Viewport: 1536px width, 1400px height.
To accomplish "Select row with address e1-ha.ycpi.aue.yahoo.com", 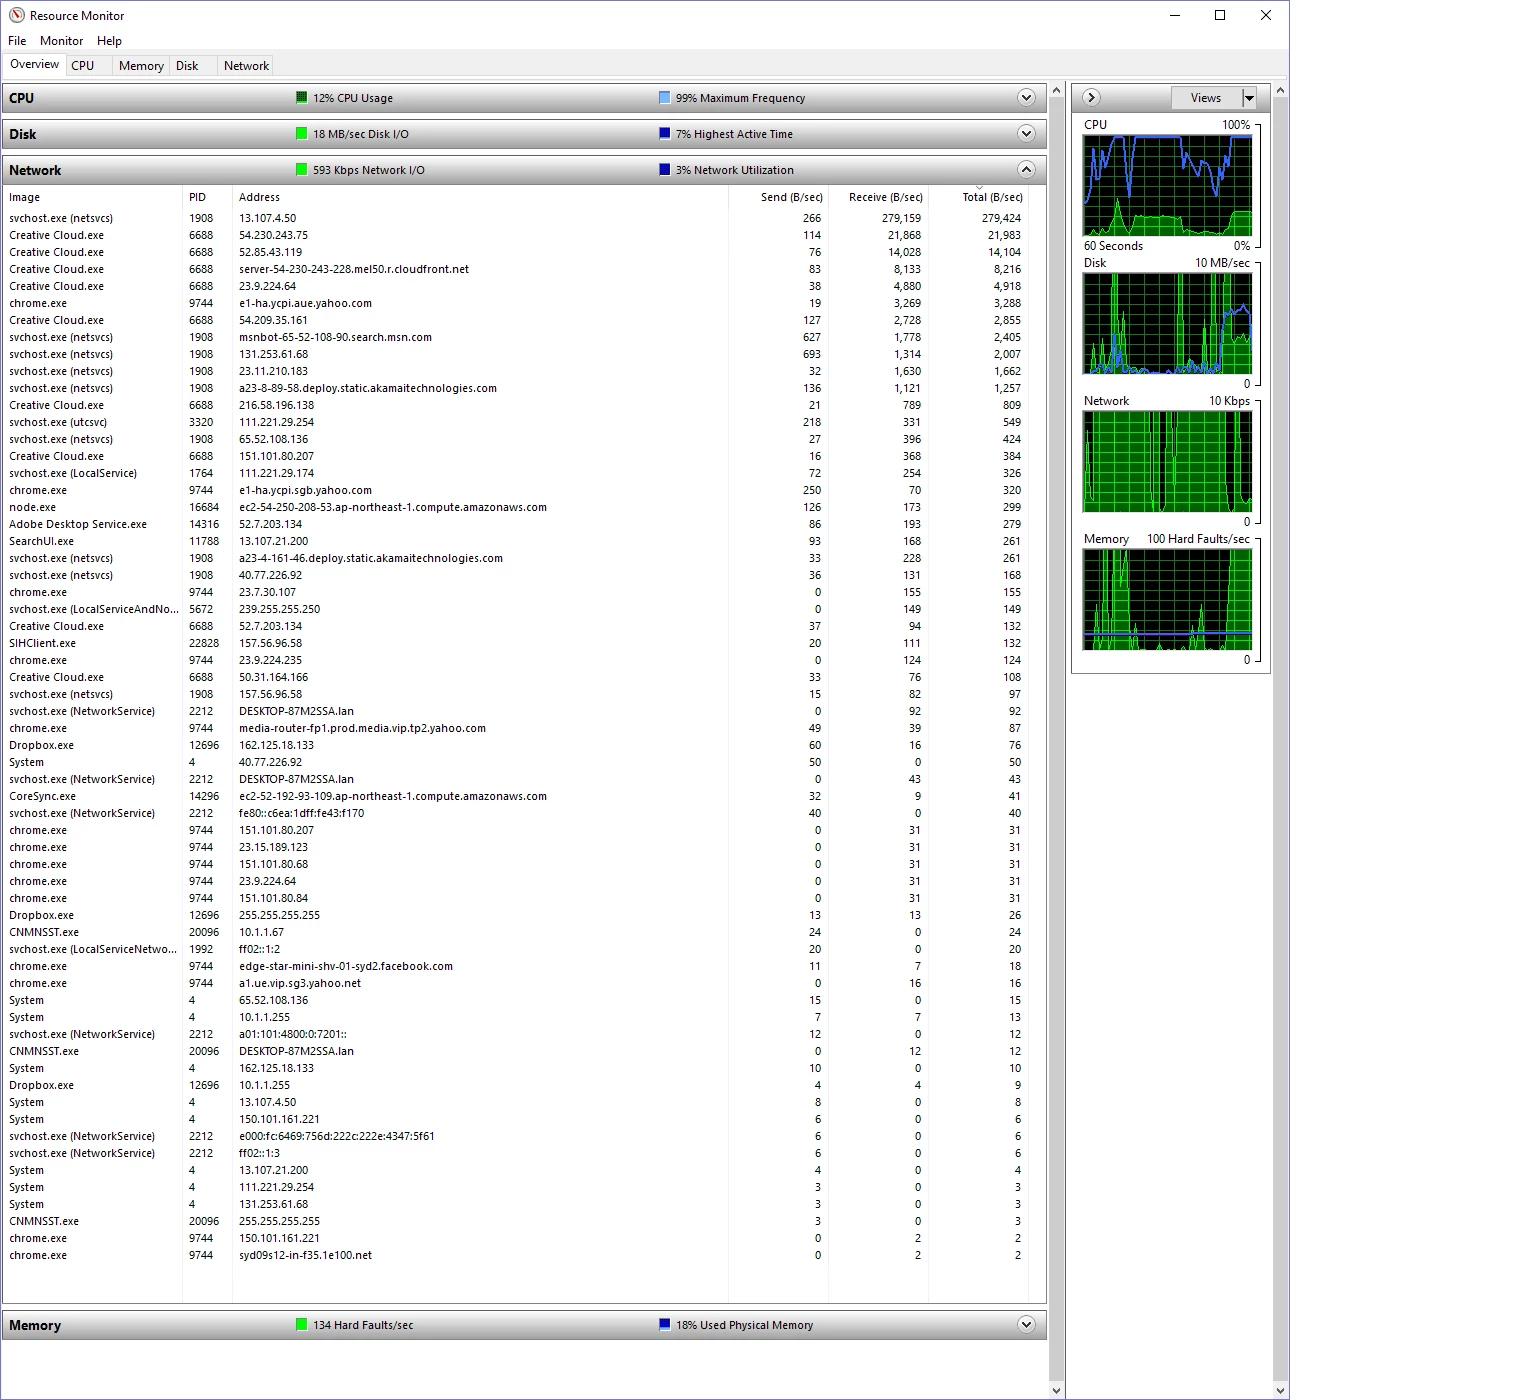I will (x=517, y=303).
